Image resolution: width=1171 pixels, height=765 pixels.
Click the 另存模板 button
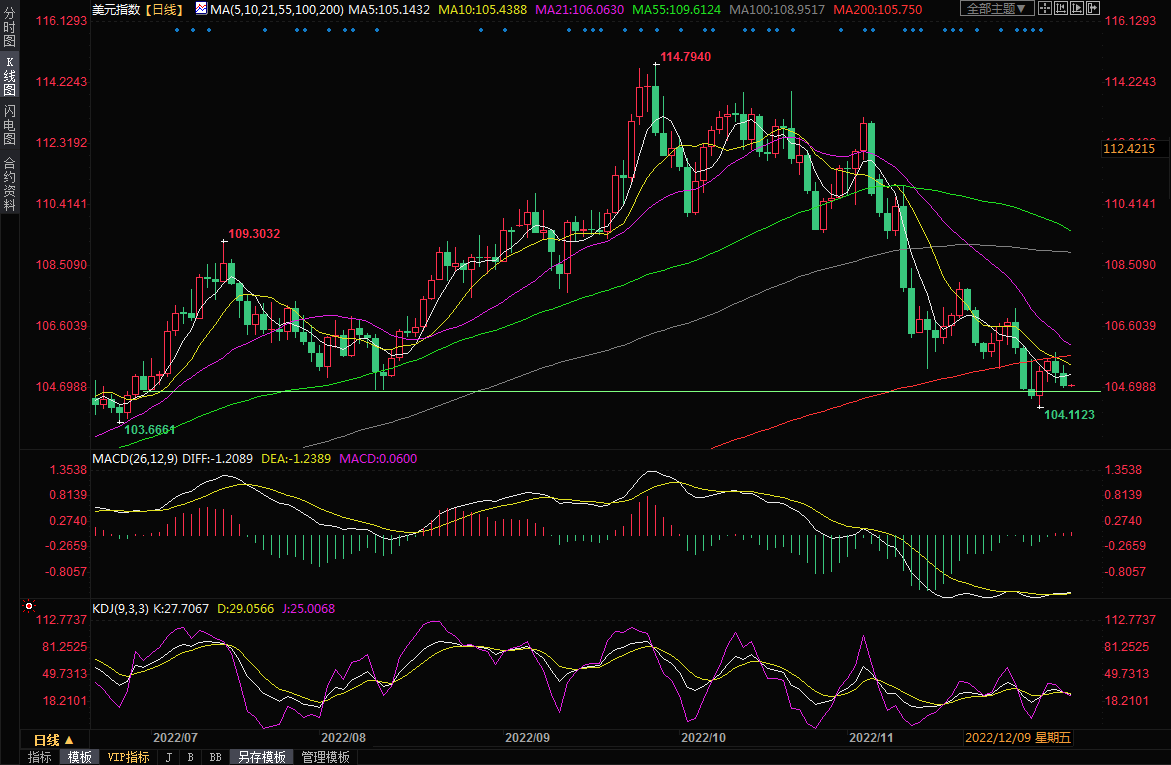(261, 757)
